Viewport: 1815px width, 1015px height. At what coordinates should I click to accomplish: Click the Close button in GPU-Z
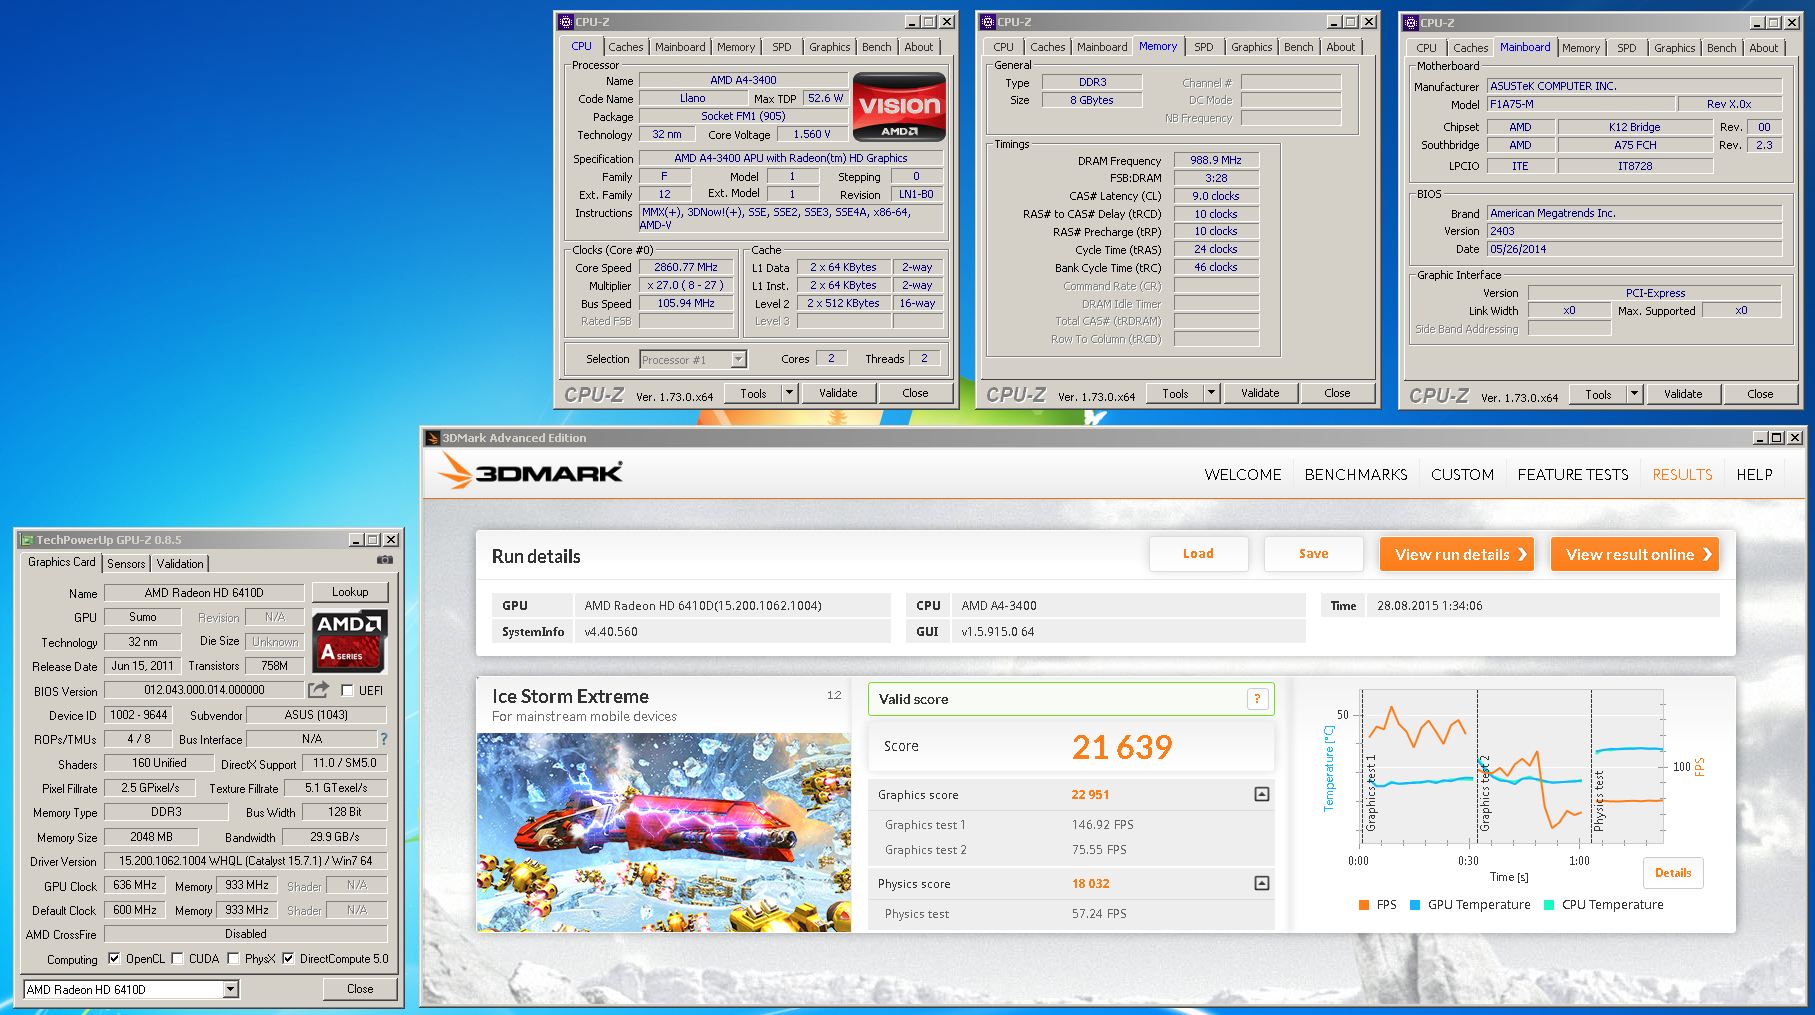[x=360, y=989]
